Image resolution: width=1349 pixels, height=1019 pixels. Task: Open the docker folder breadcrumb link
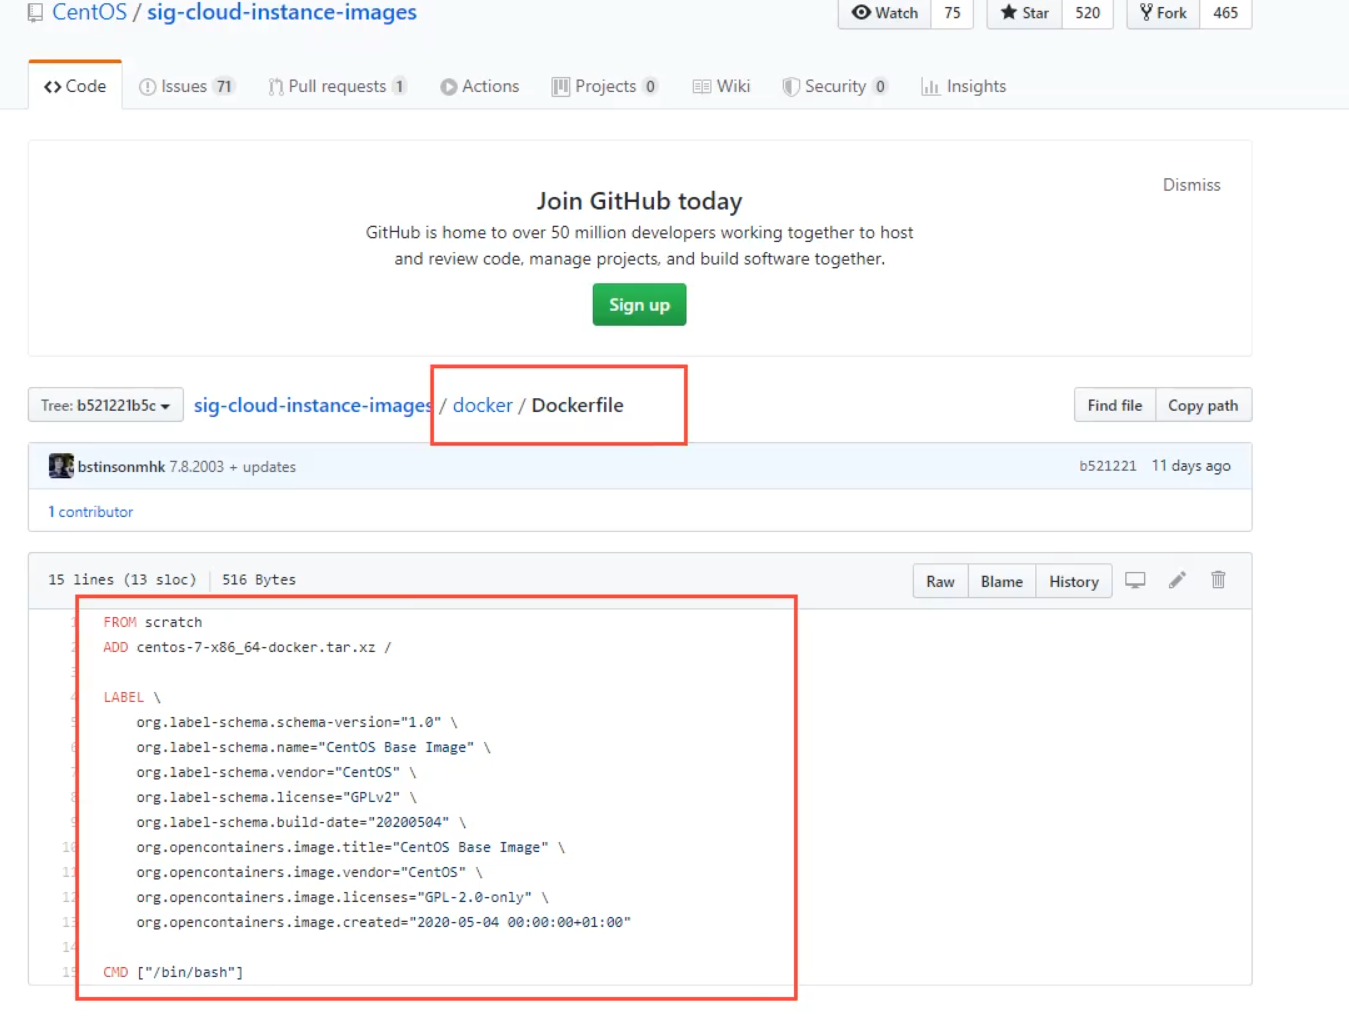482,405
